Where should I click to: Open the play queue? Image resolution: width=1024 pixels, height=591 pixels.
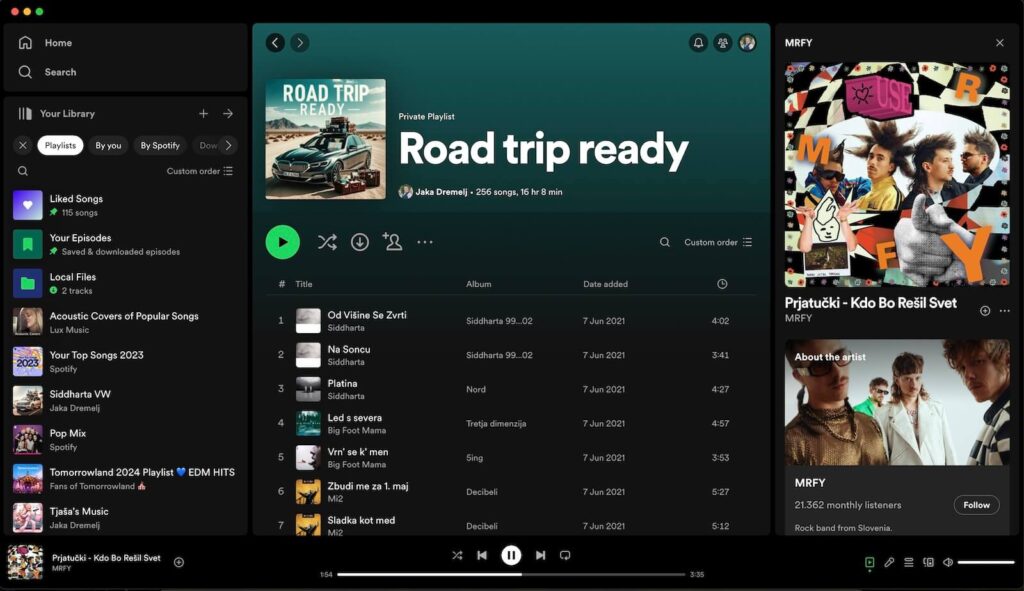(908, 562)
